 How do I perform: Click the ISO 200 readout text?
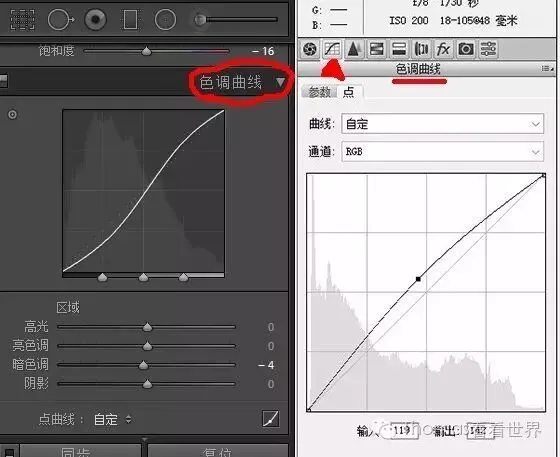click(x=409, y=21)
